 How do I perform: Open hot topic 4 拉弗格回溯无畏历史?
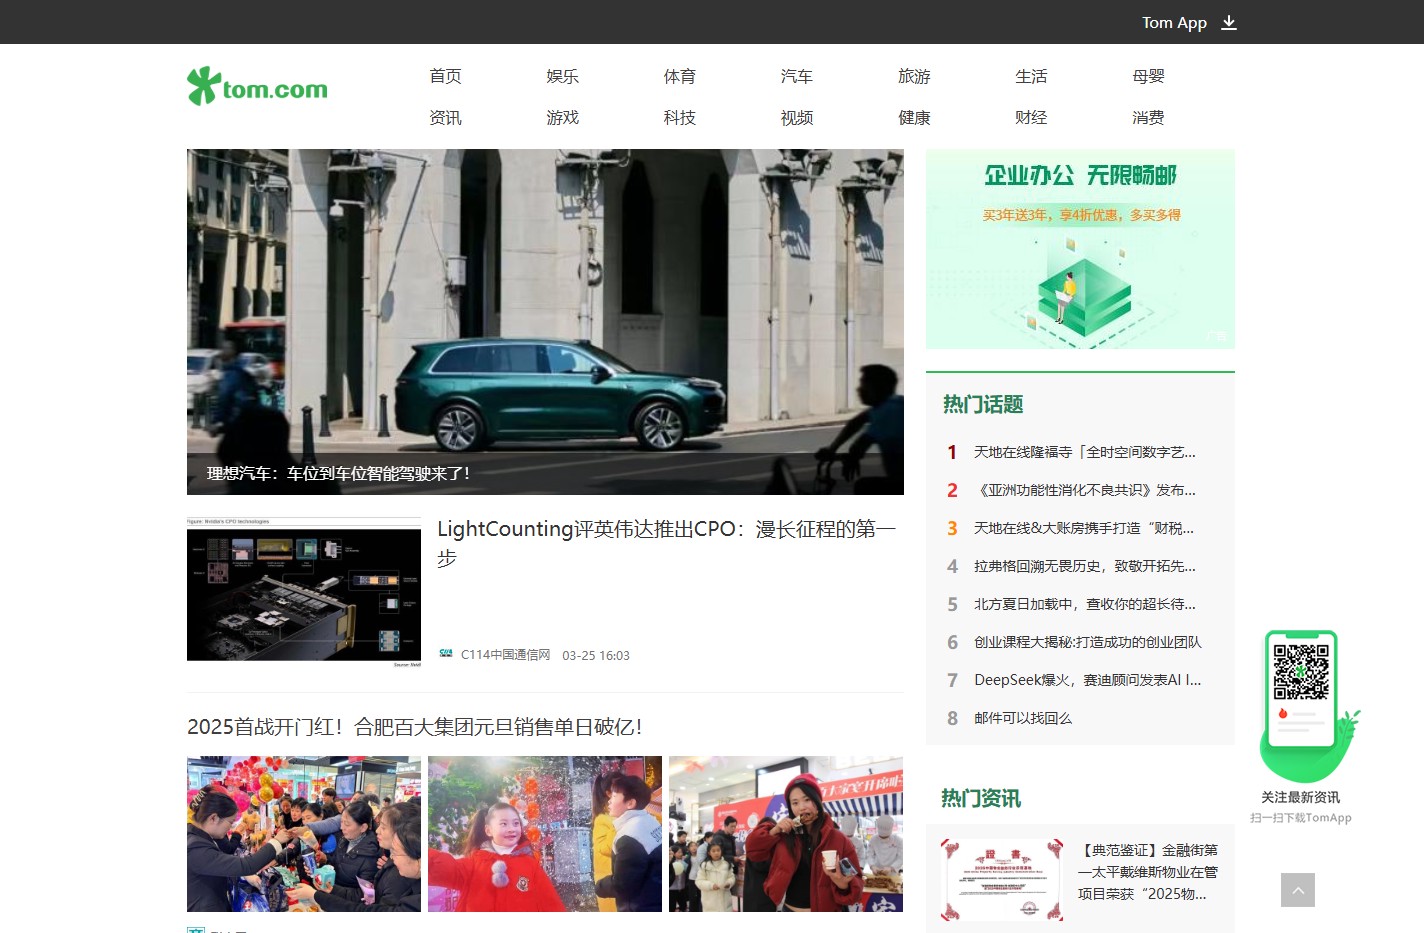(1084, 566)
